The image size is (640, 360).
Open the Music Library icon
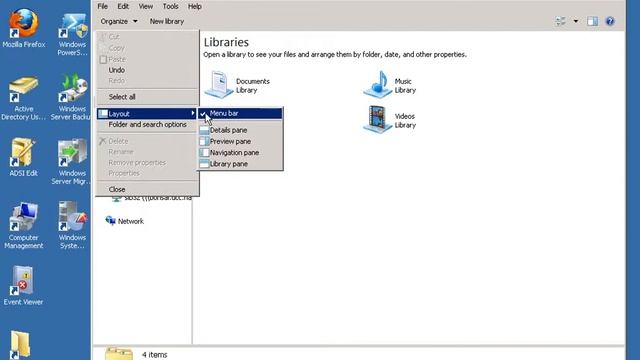tap(378, 84)
